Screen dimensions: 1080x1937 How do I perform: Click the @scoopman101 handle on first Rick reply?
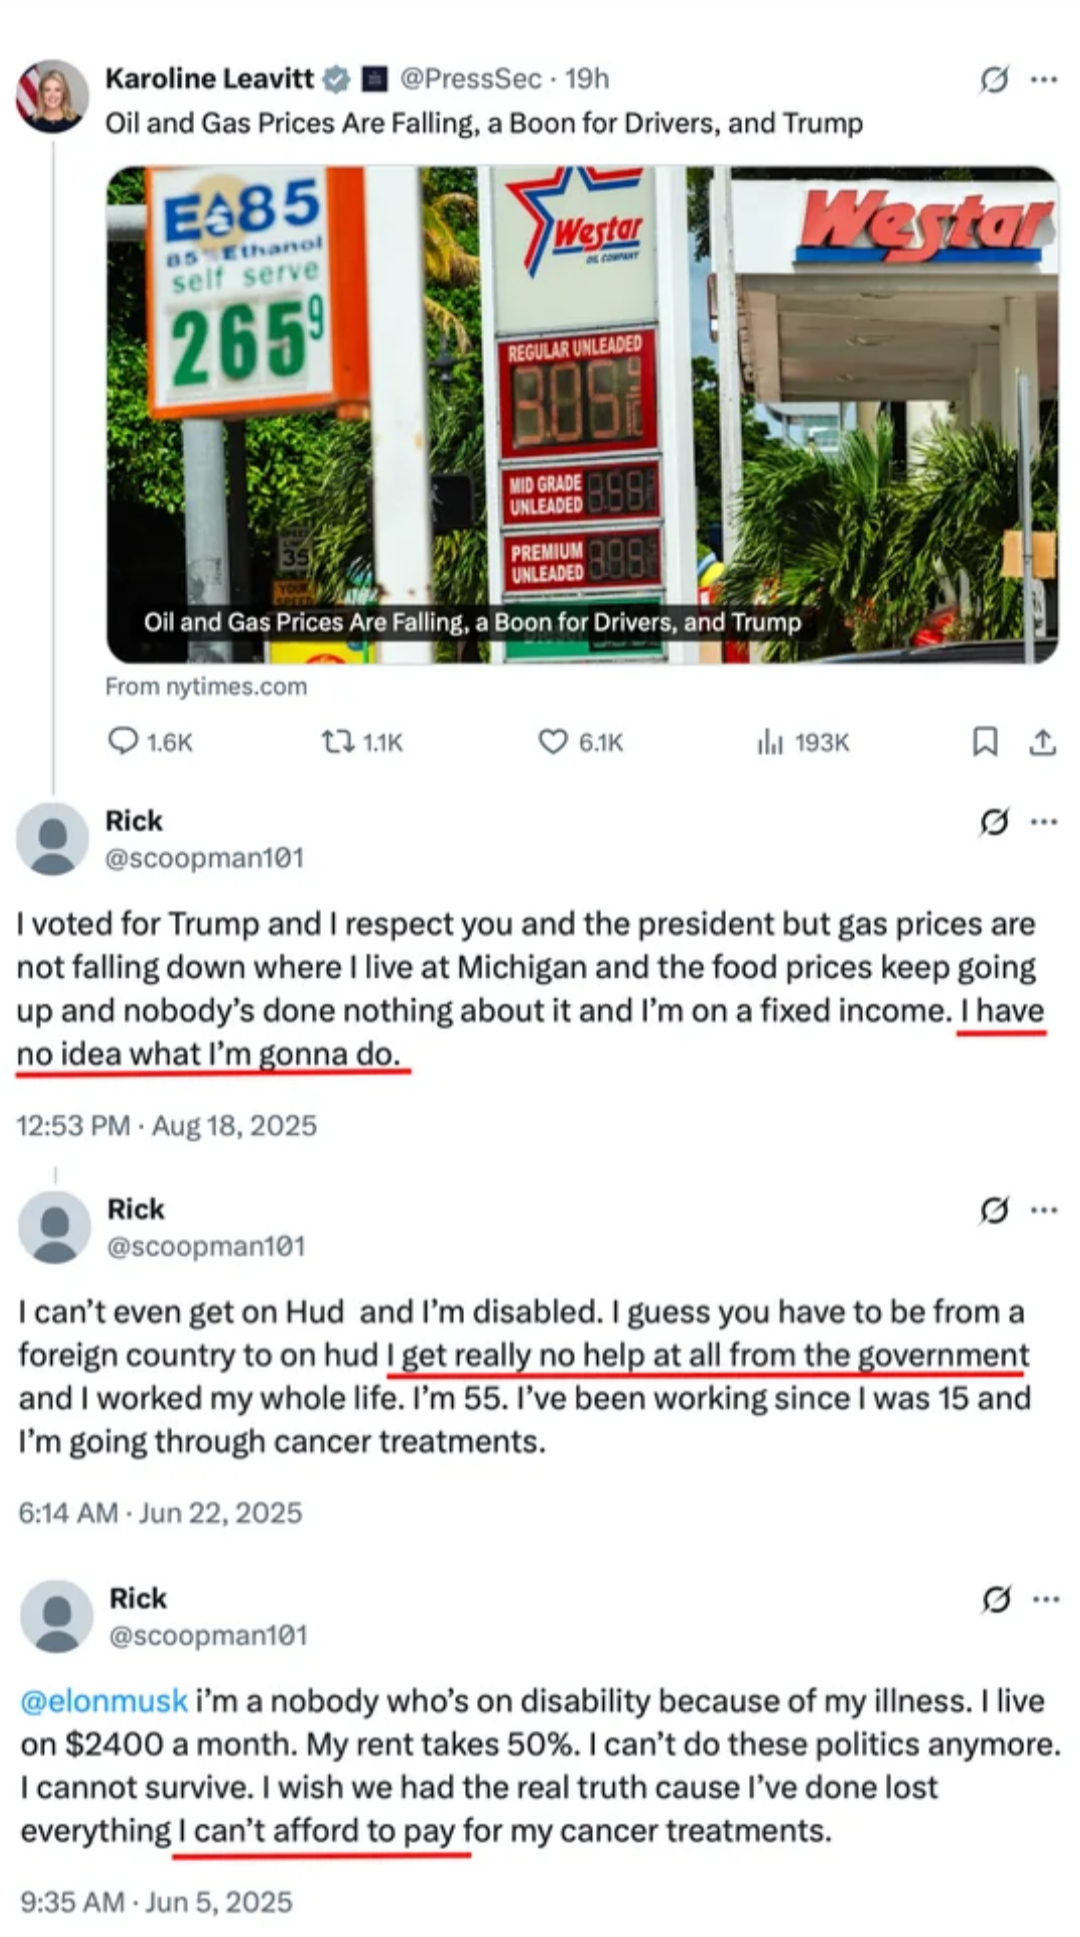click(x=204, y=858)
